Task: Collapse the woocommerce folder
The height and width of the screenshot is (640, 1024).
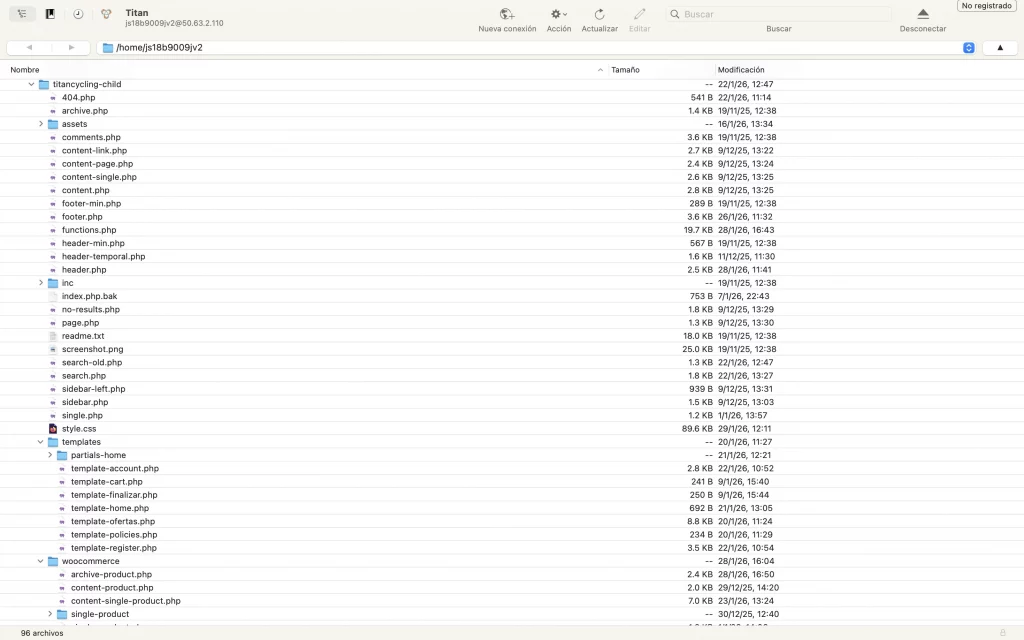Action: [40, 561]
